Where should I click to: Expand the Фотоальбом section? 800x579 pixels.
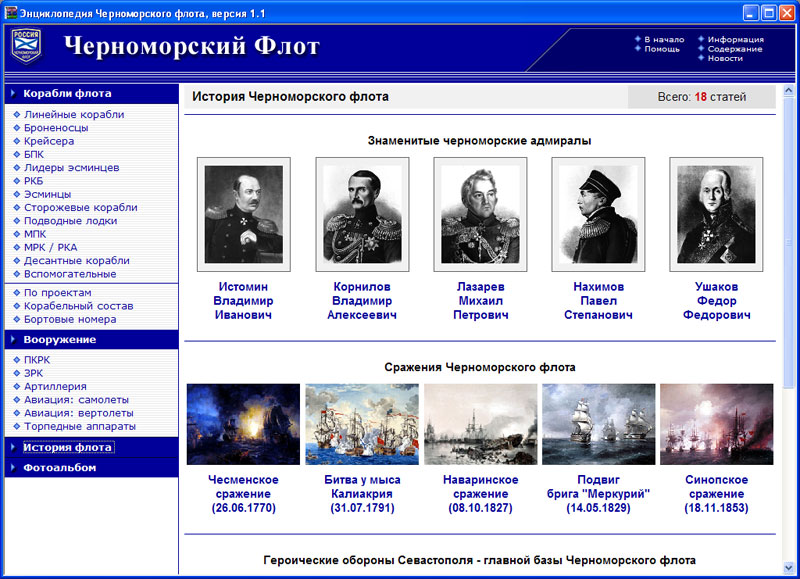(x=60, y=467)
